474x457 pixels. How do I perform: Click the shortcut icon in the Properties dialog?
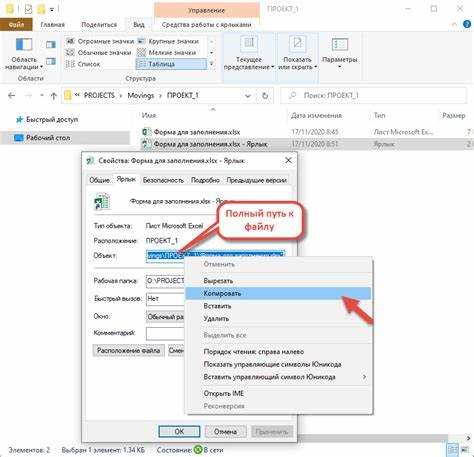[x=102, y=202]
